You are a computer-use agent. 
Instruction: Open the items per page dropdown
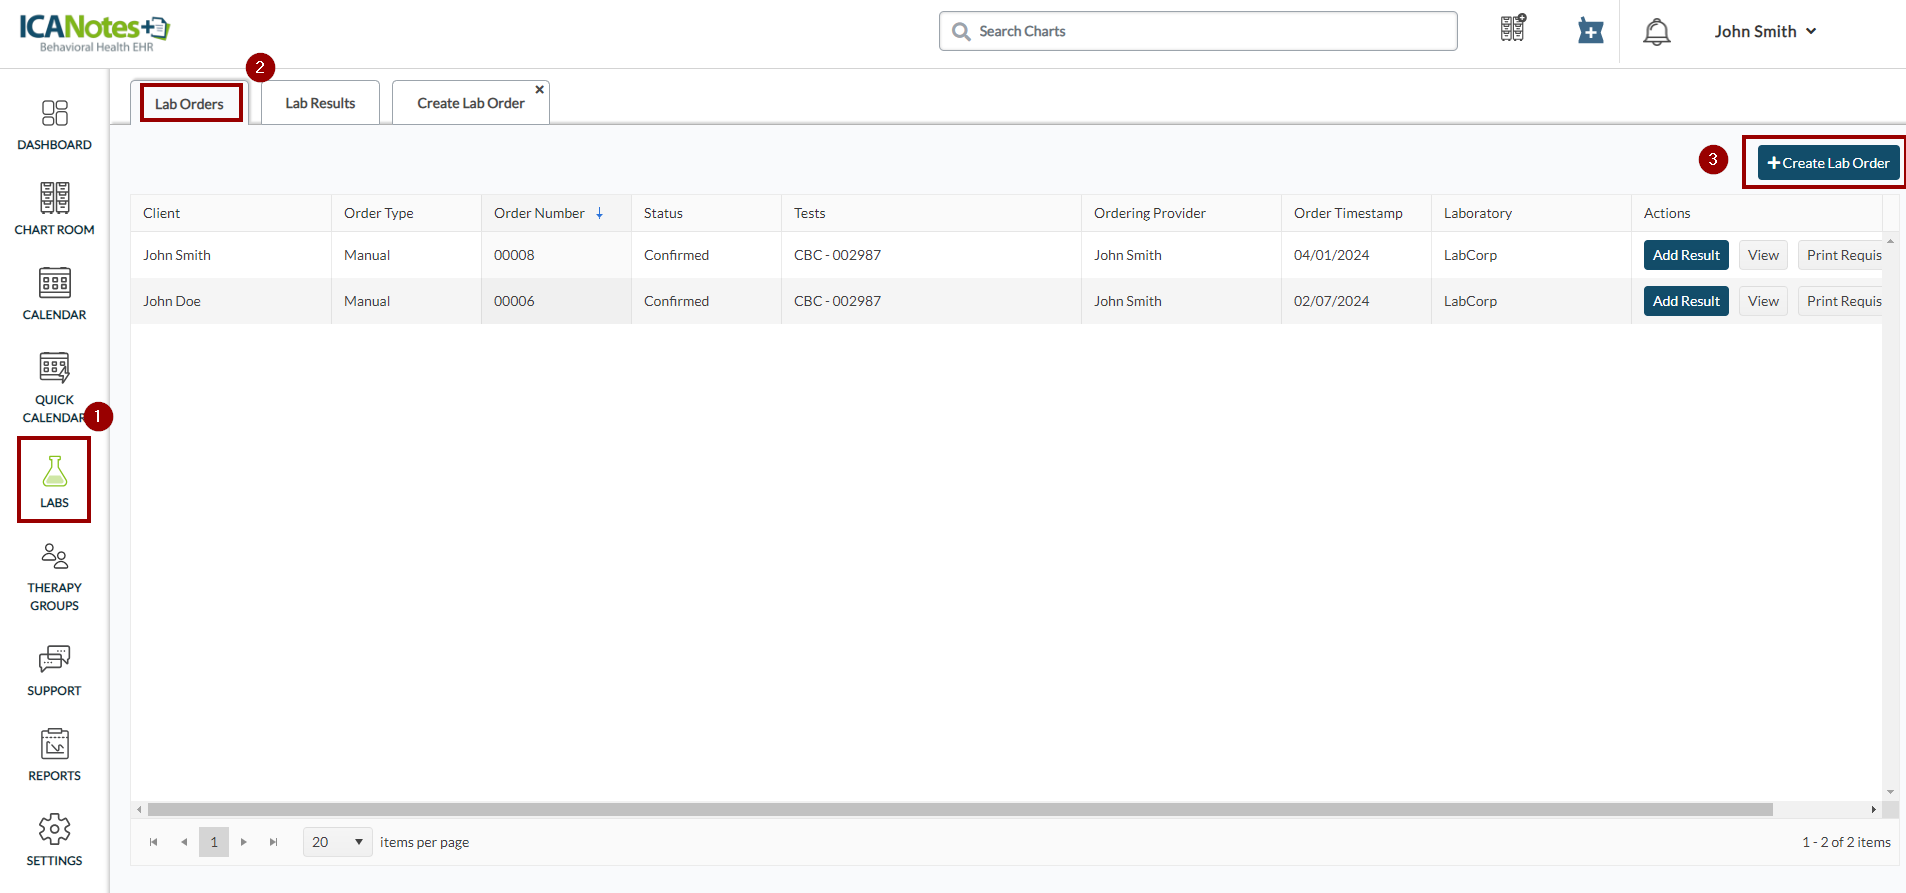[337, 842]
